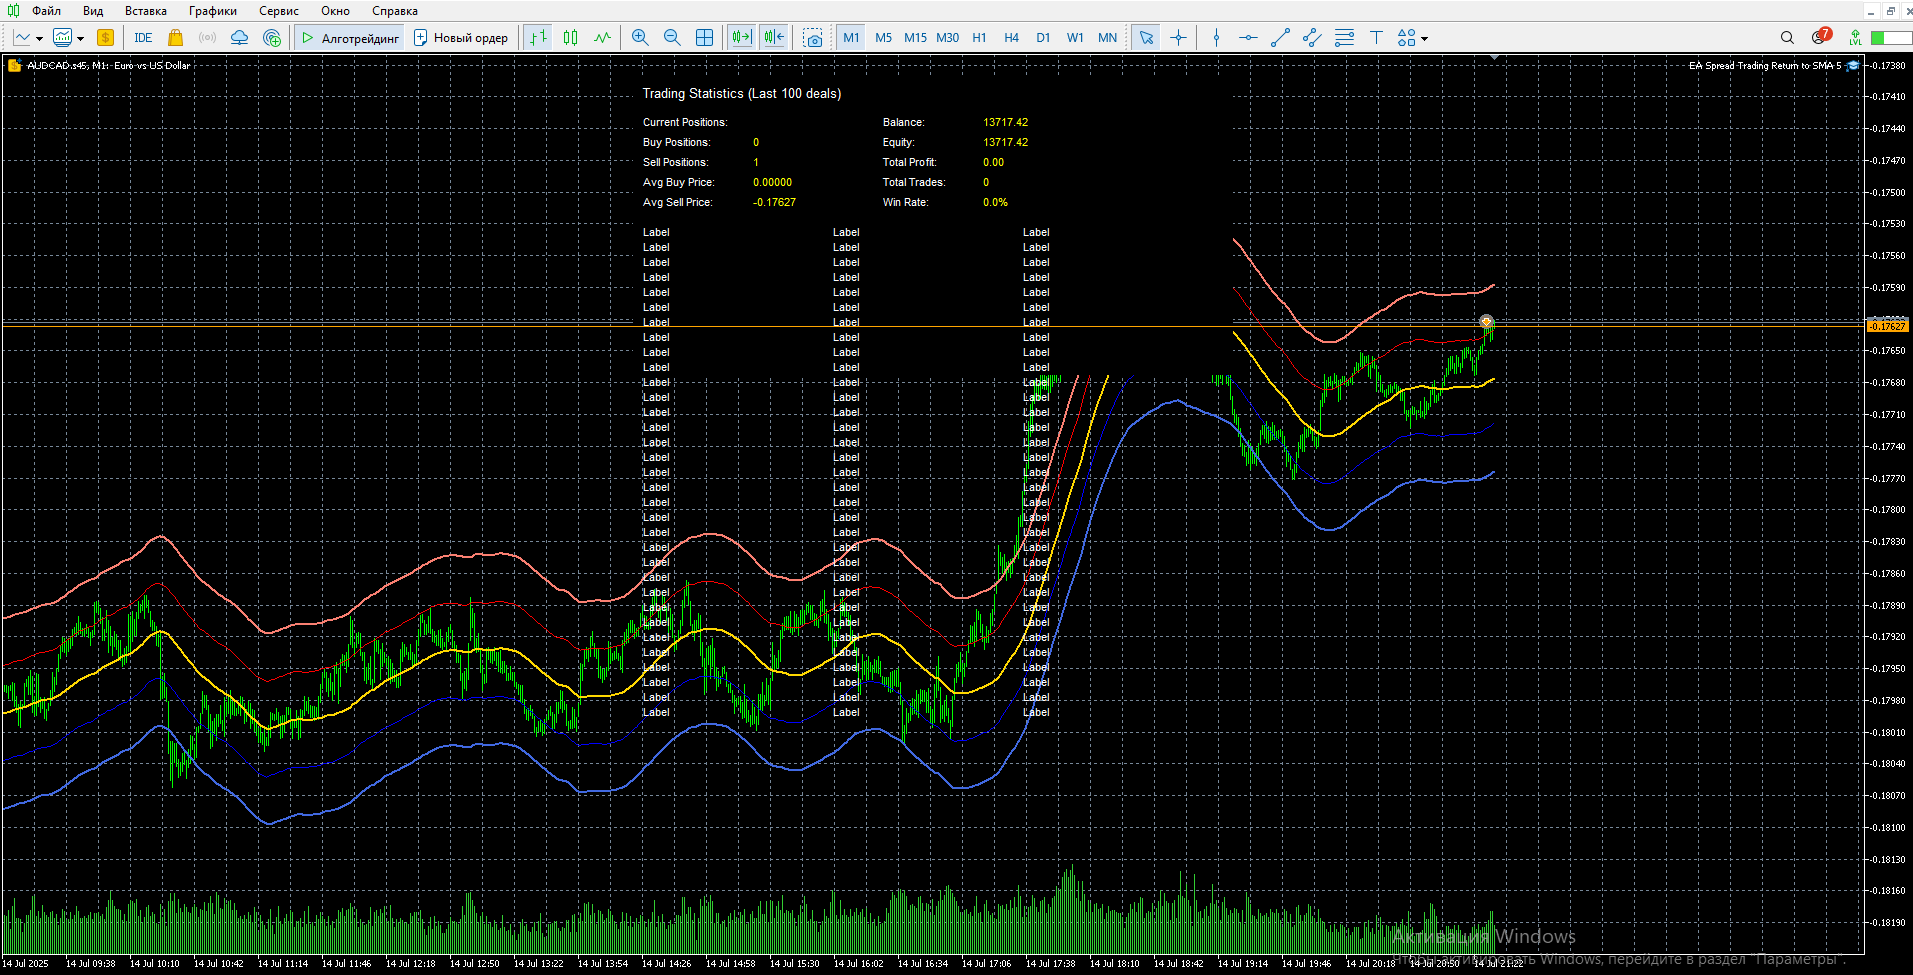Zoom in on the chart
This screenshot has width=1913, height=975.
pos(640,38)
